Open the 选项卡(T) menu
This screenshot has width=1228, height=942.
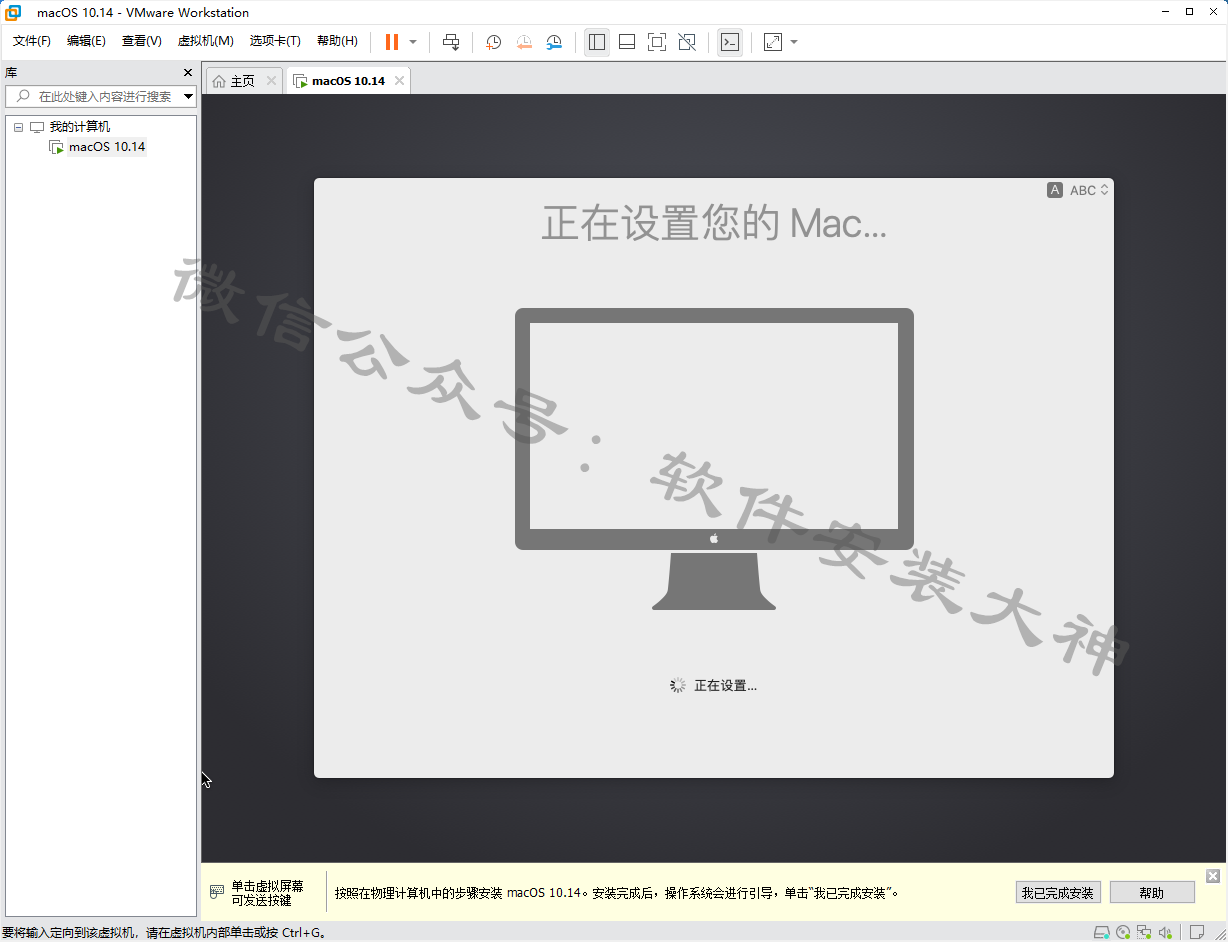tap(275, 41)
